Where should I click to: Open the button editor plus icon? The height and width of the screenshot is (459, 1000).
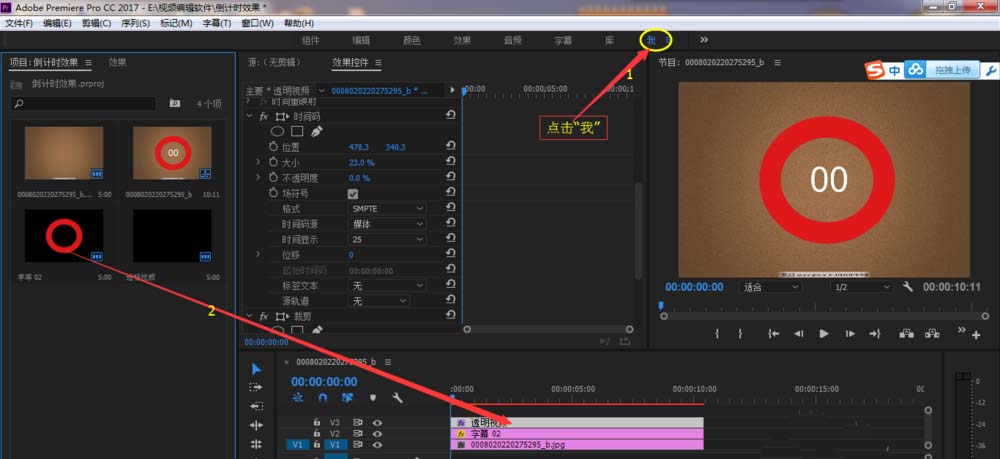tap(976, 335)
